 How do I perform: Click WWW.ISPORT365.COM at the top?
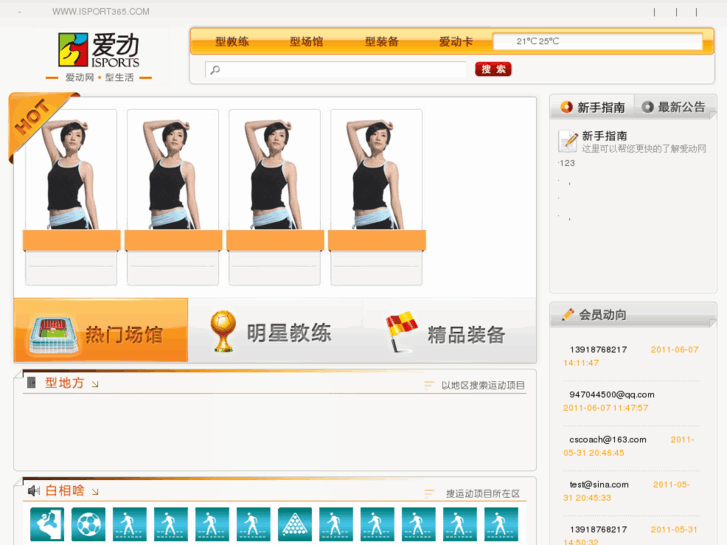click(x=101, y=12)
